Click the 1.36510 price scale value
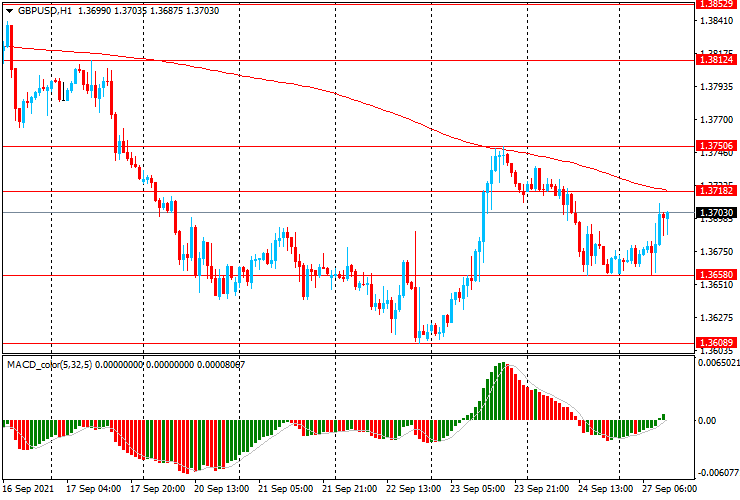Viewport: 740px width, 500px height. tap(717, 284)
